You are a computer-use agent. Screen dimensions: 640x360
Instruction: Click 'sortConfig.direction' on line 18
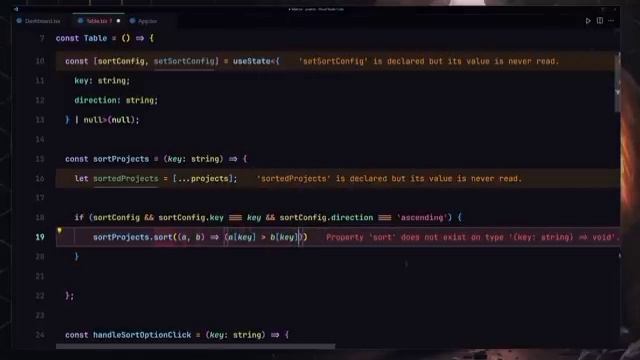326,218
